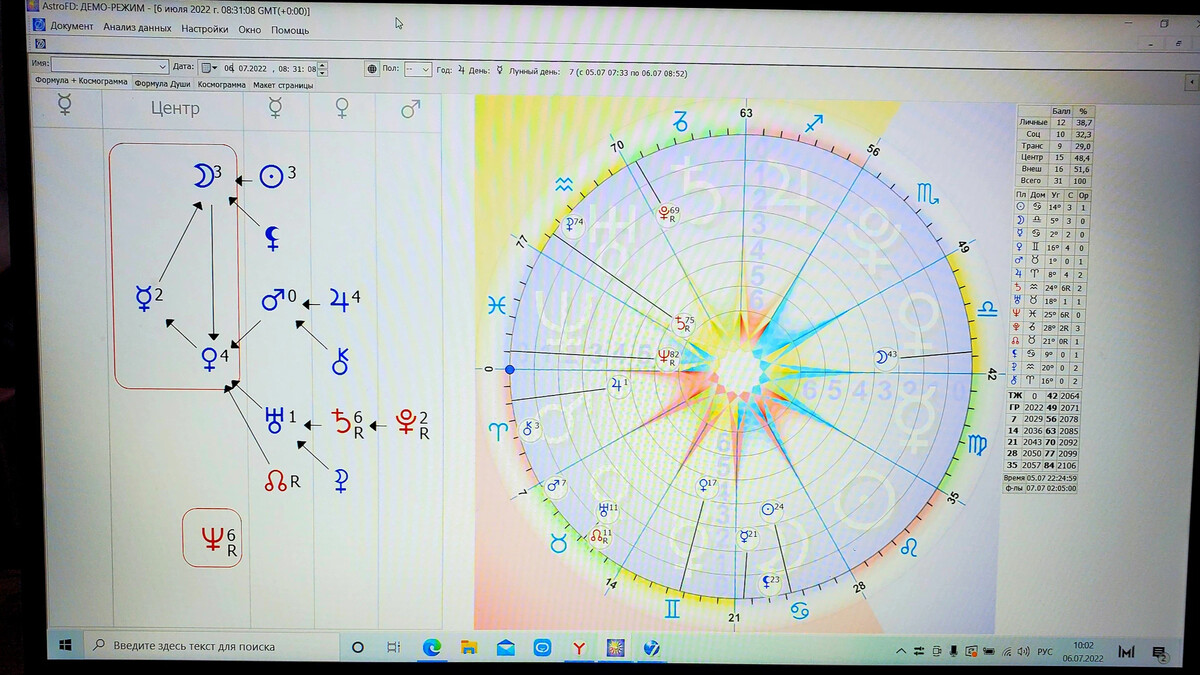Click the Venus column header symbol
Viewport: 1200px width, 675px height.
(342, 108)
